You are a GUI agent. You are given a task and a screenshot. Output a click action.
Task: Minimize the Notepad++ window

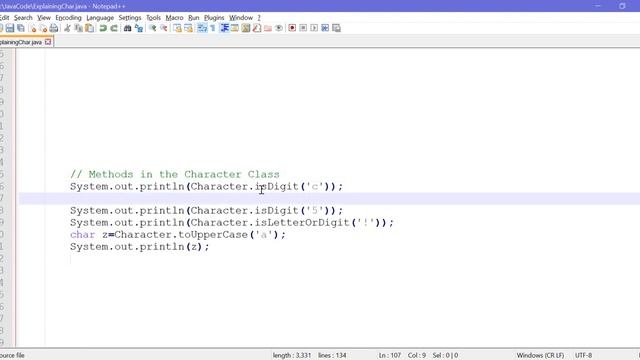click(598, 6)
